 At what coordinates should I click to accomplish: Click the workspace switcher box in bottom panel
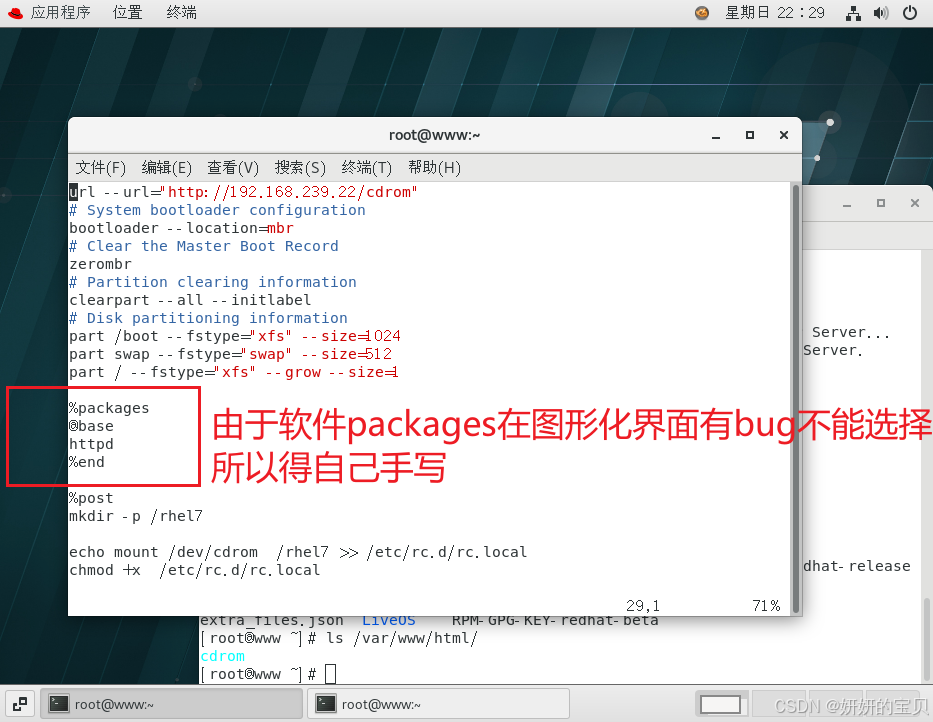(x=720, y=705)
